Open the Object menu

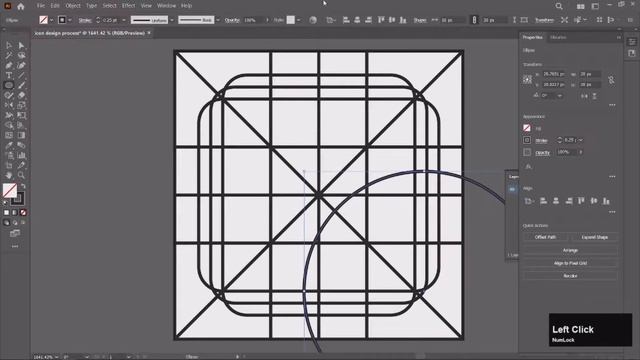(x=73, y=6)
